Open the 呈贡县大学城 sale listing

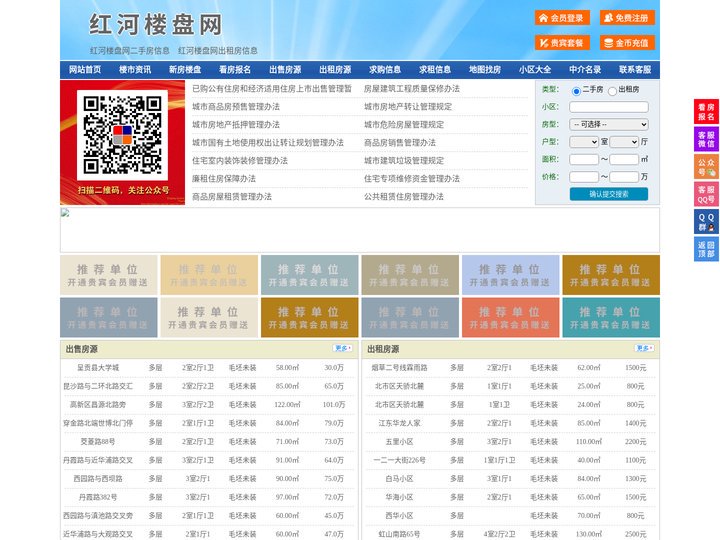pyautogui.click(x=98, y=368)
